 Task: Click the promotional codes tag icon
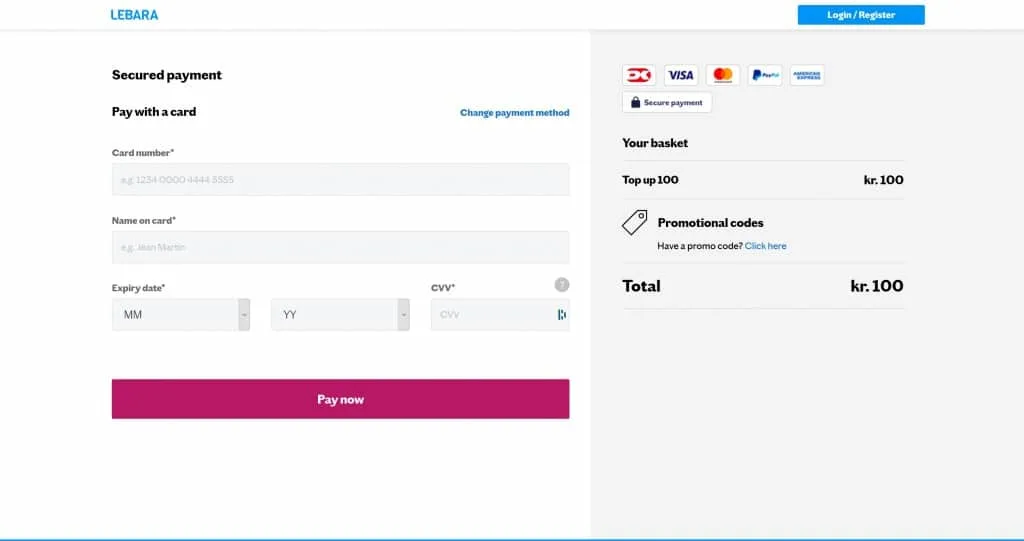tap(635, 222)
